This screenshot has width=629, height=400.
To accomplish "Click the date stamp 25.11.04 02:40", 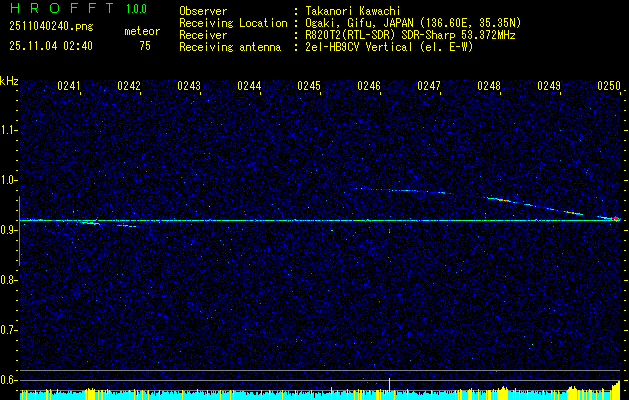I will click(51, 46).
